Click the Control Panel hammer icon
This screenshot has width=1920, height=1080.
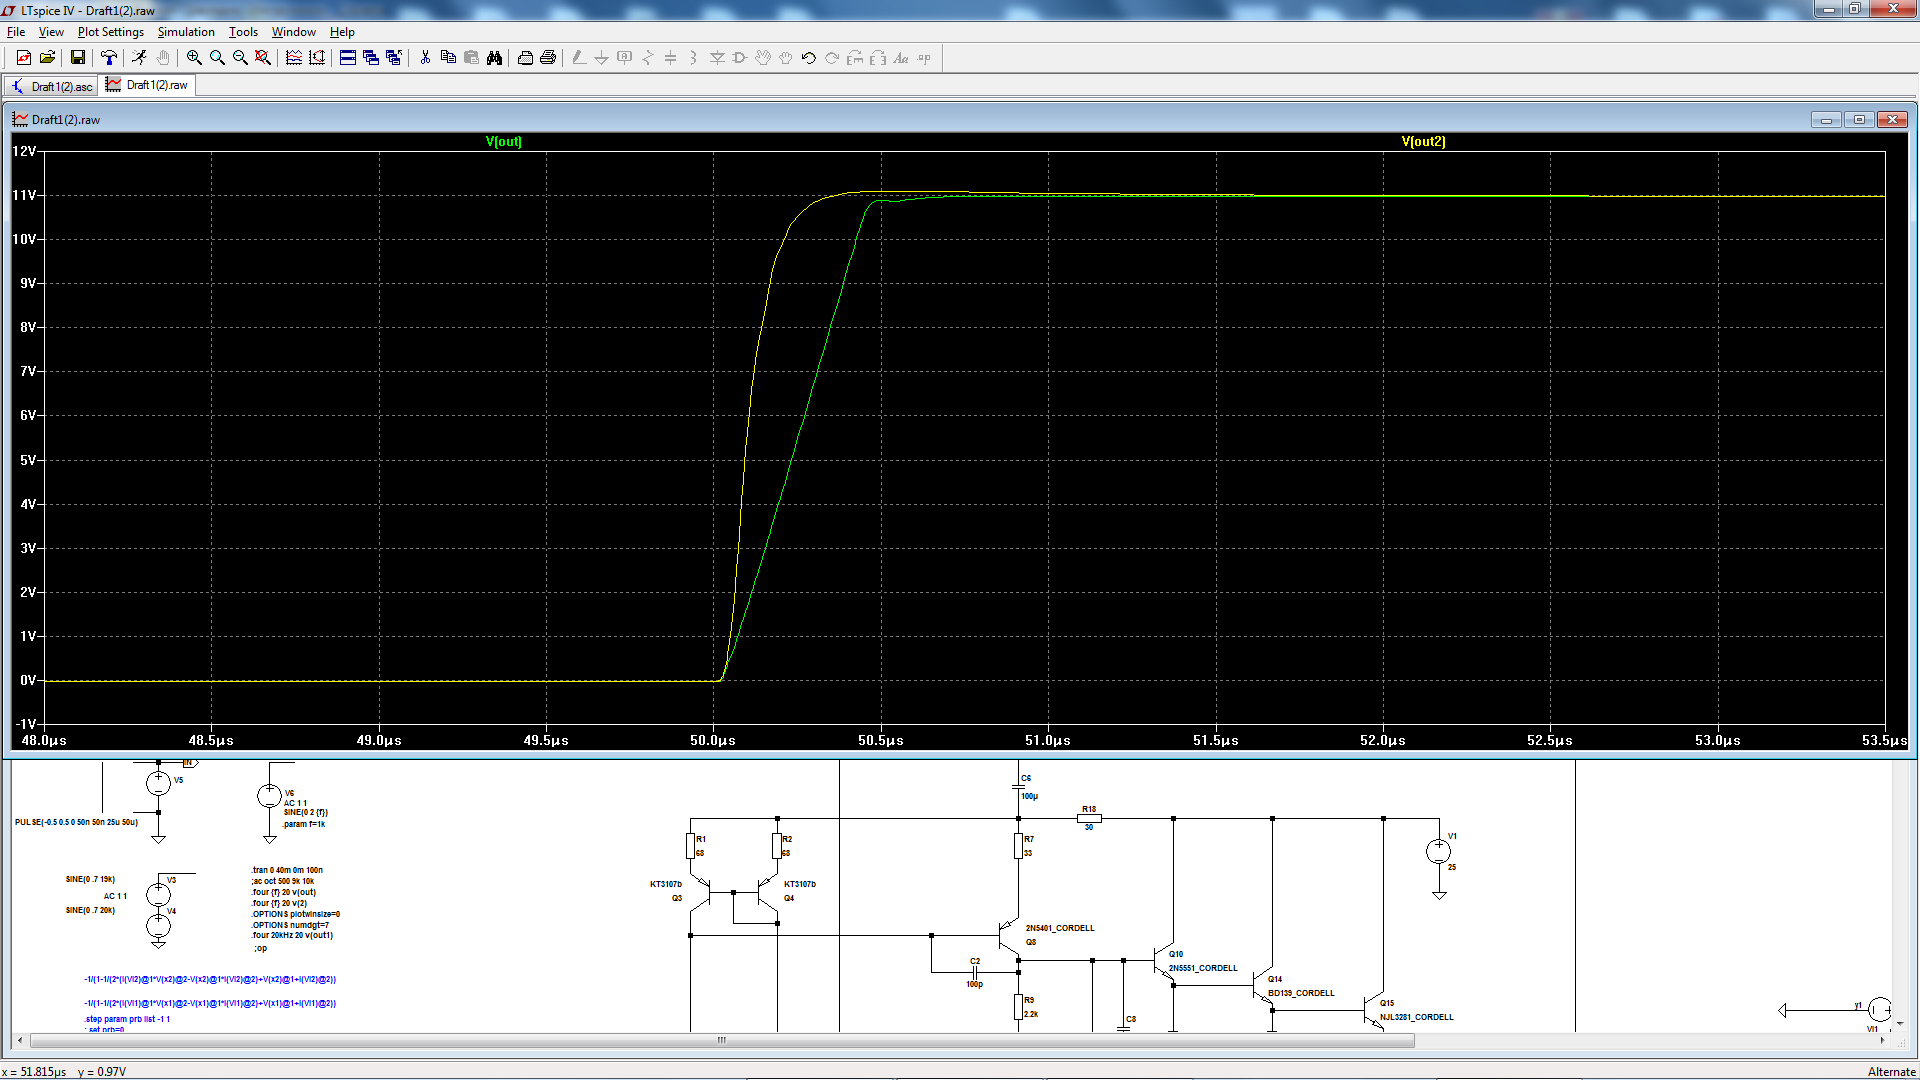[x=108, y=58]
